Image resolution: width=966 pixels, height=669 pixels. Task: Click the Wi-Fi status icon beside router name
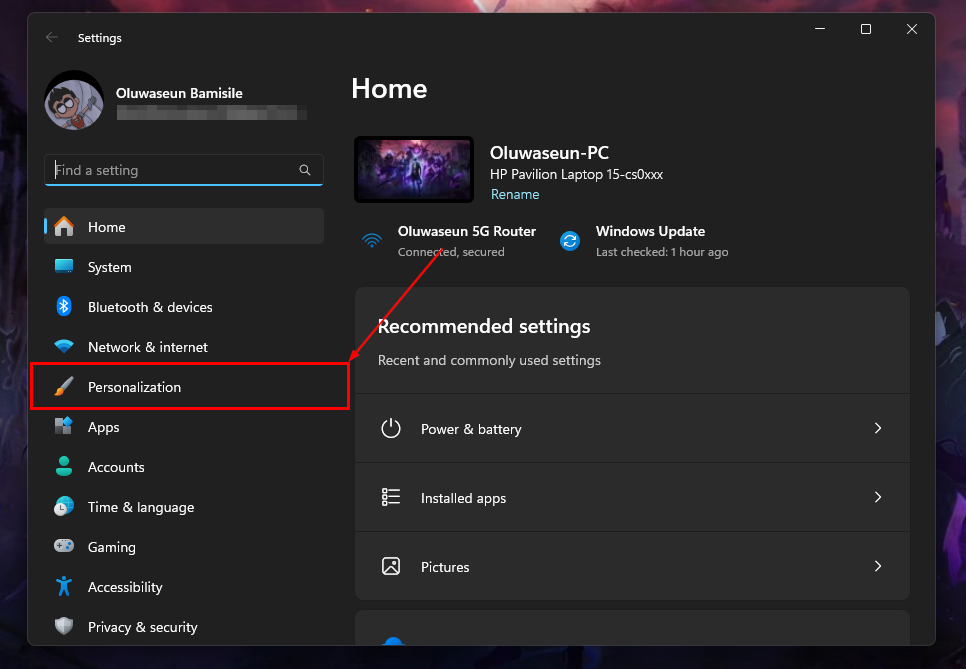click(x=372, y=240)
